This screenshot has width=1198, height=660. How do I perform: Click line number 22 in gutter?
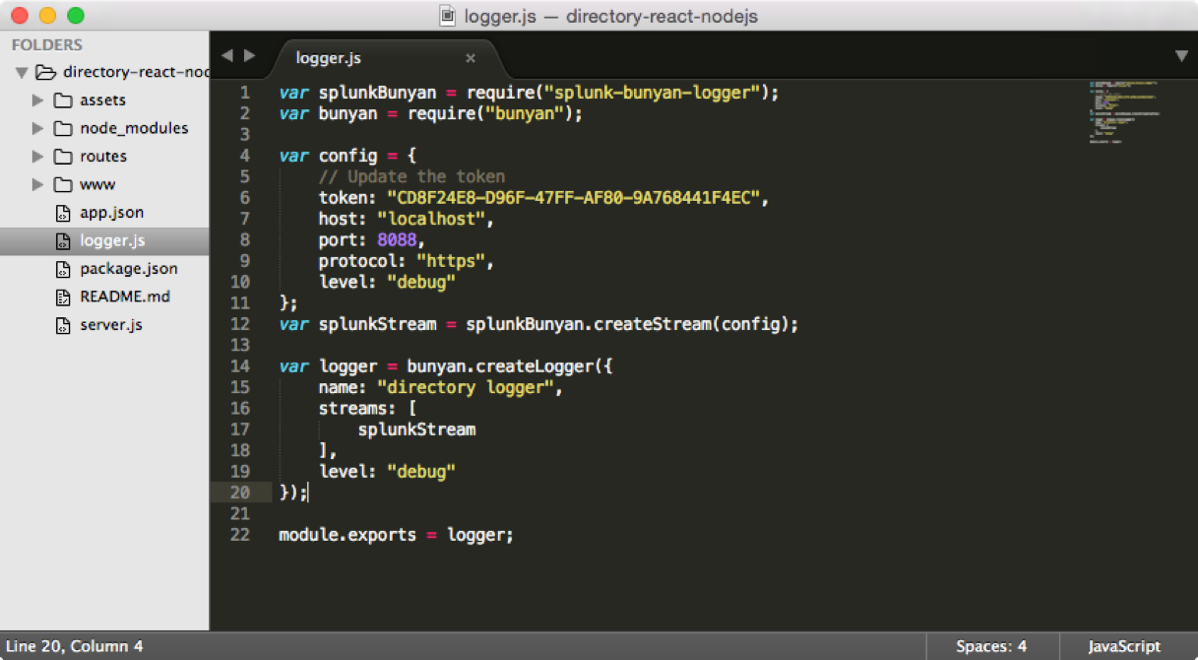click(x=240, y=535)
